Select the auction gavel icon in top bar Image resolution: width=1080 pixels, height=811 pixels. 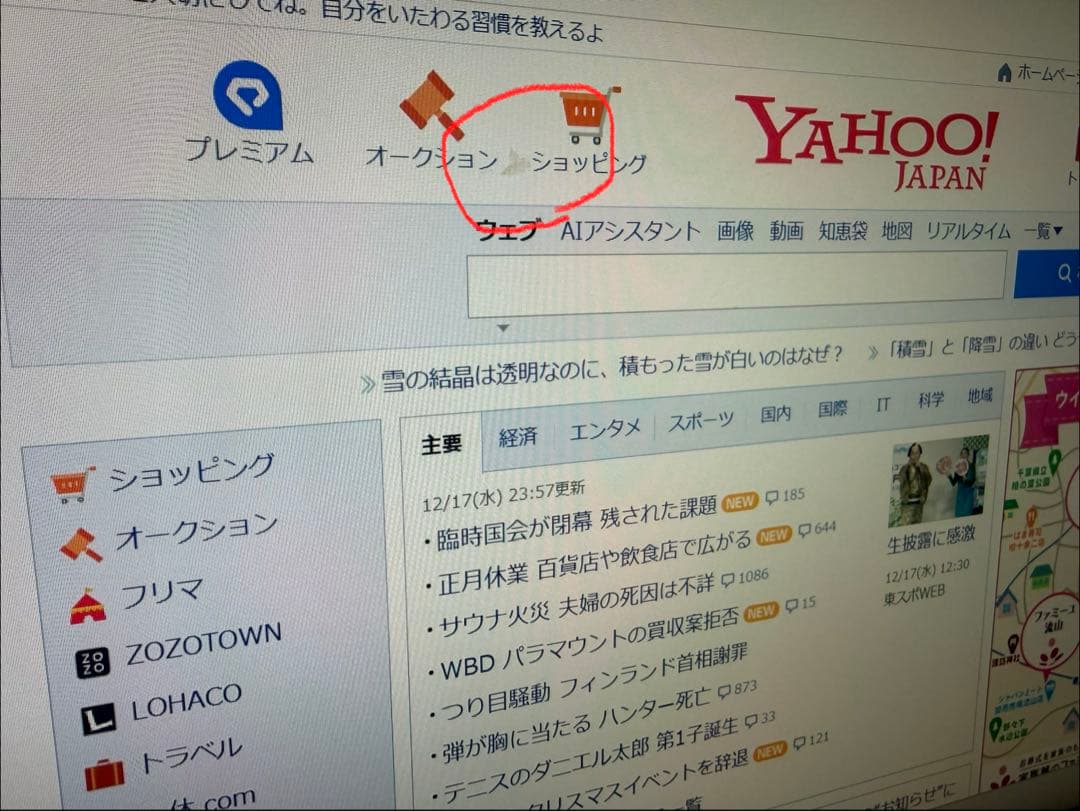click(431, 103)
